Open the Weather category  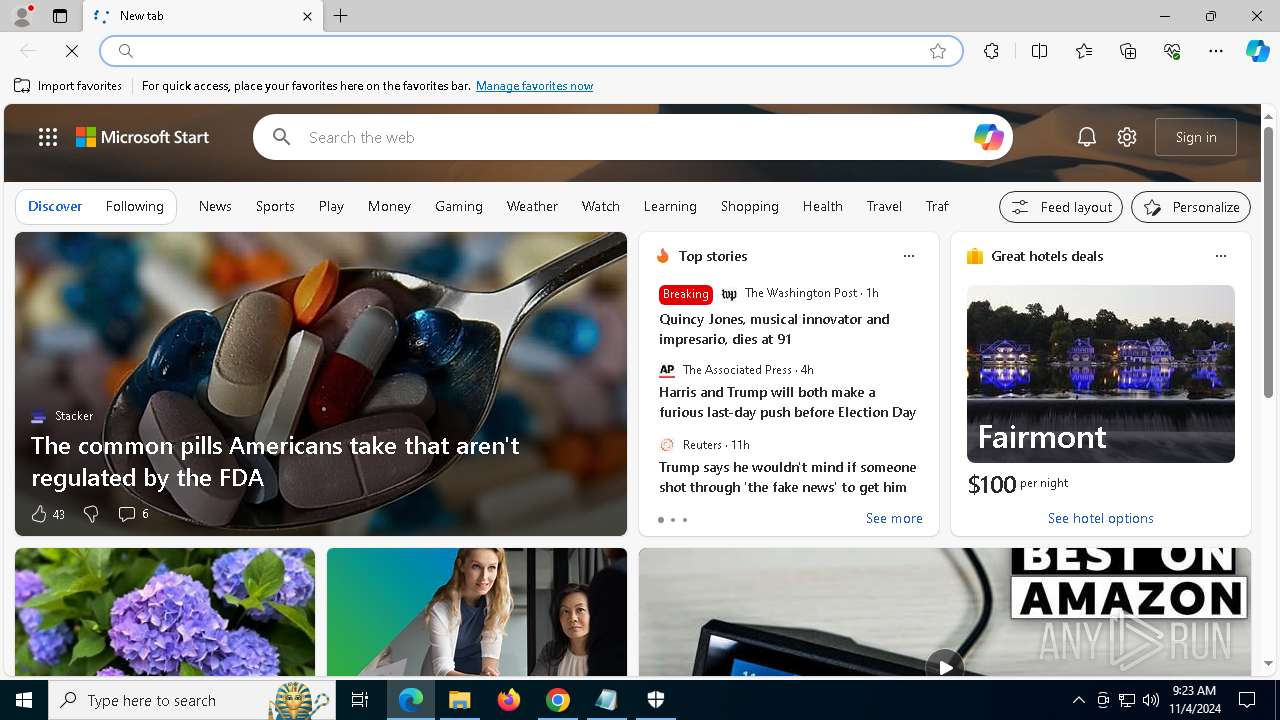click(532, 206)
